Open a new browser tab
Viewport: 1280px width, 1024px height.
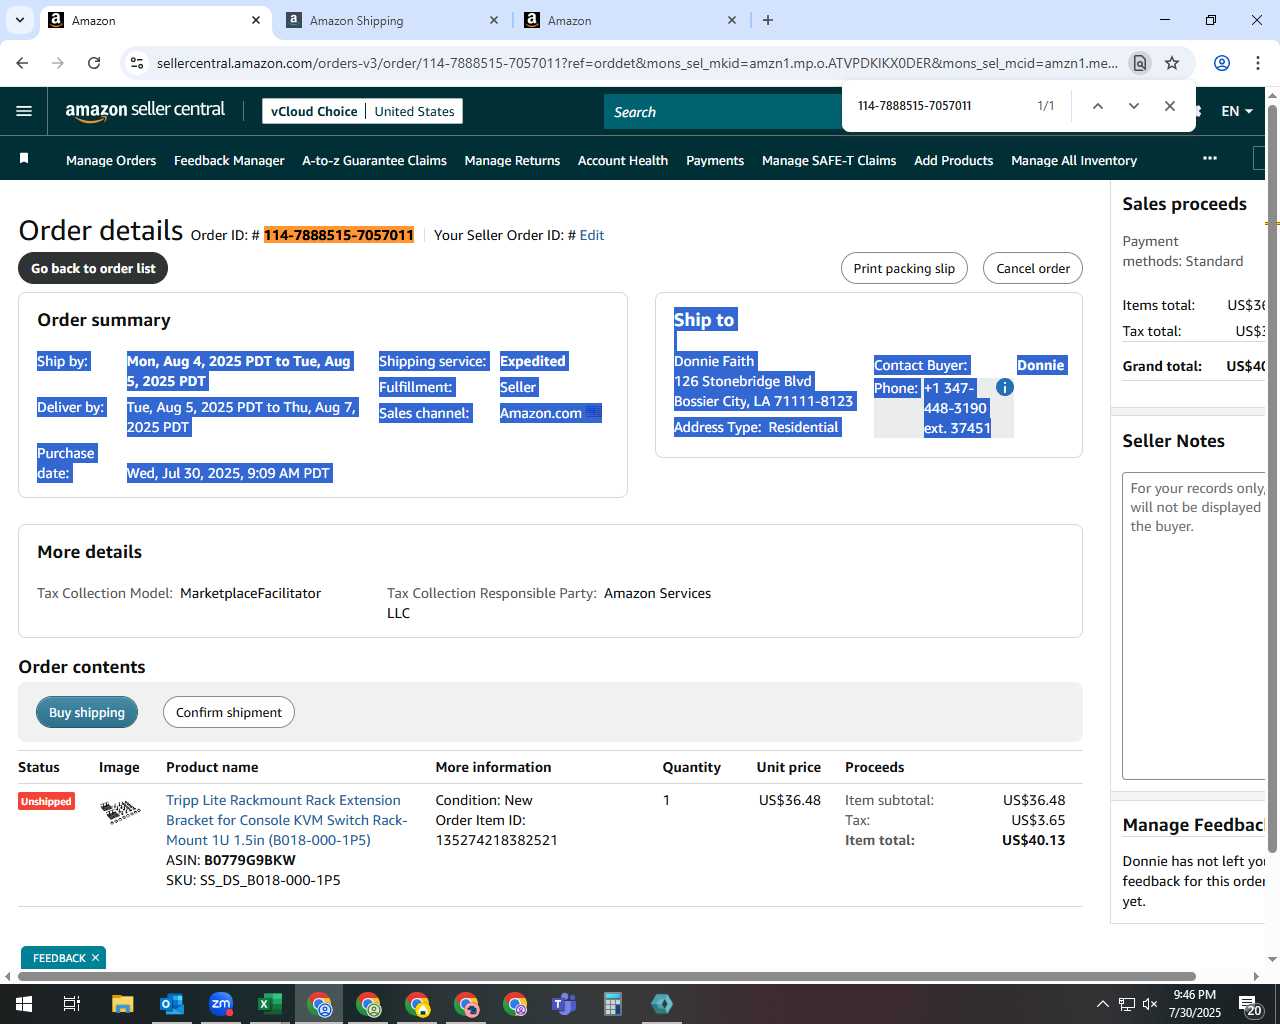pyautogui.click(x=768, y=20)
